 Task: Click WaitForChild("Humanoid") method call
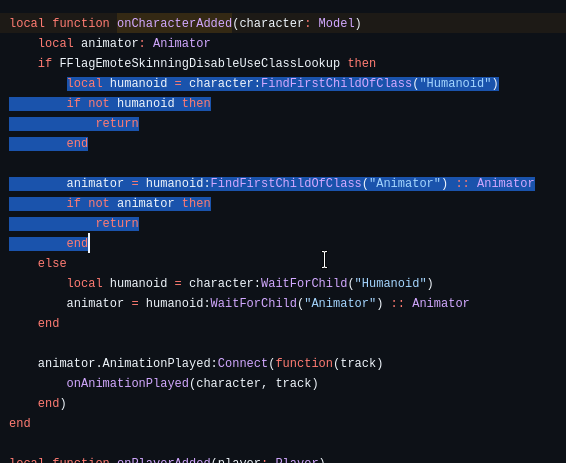[x=347, y=283]
